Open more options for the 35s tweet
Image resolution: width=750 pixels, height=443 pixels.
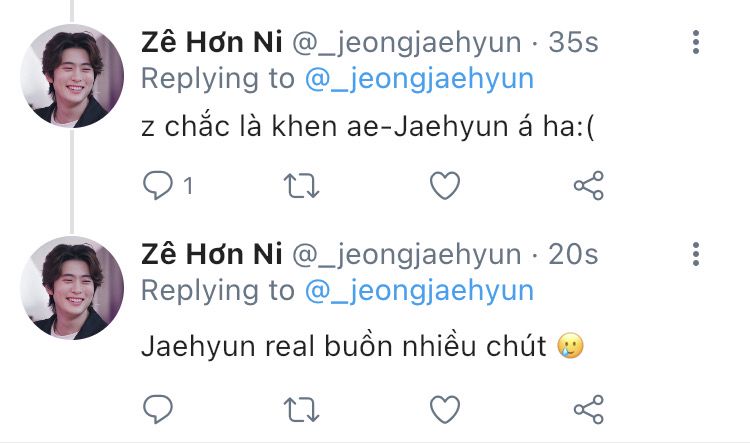[696, 42]
